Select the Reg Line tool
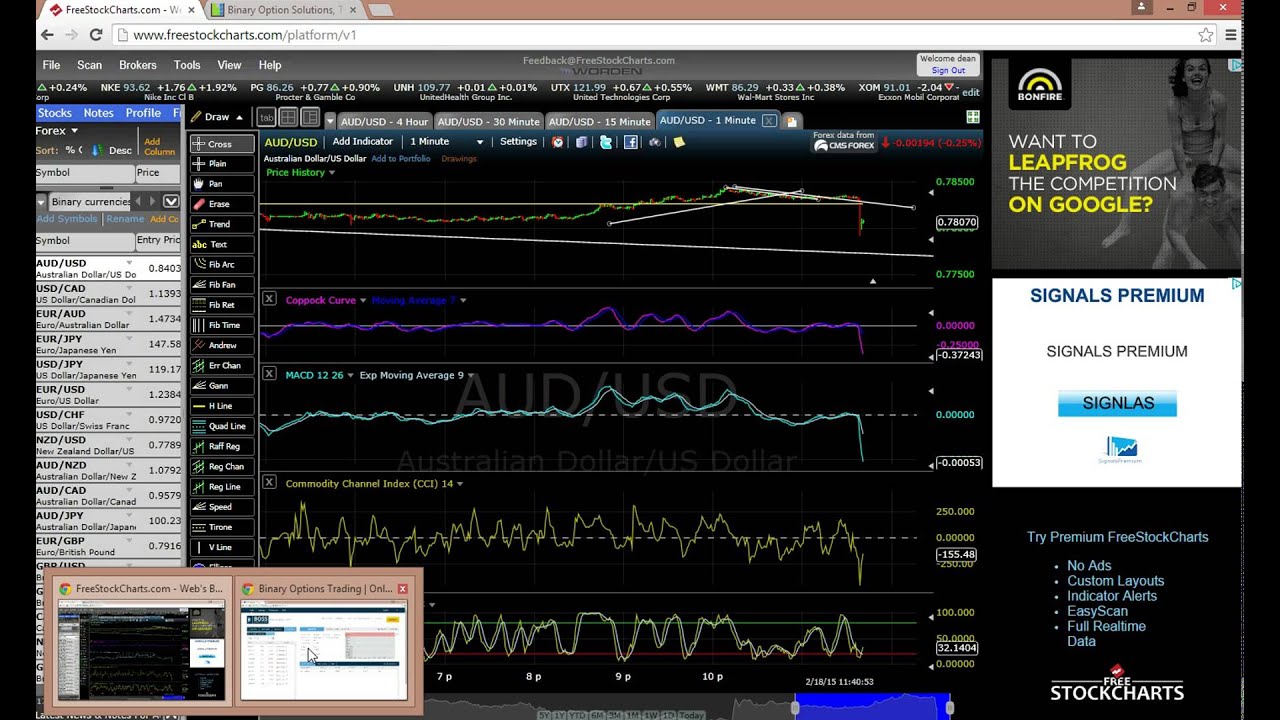The image size is (1280, 720). point(221,487)
